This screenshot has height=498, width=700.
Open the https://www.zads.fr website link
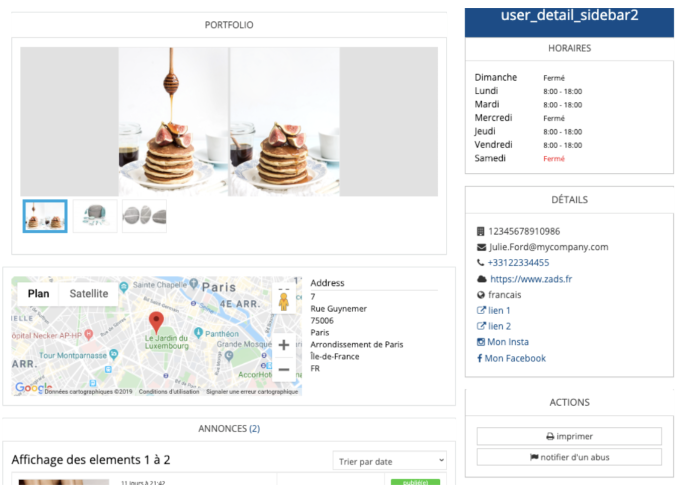tap(531, 279)
